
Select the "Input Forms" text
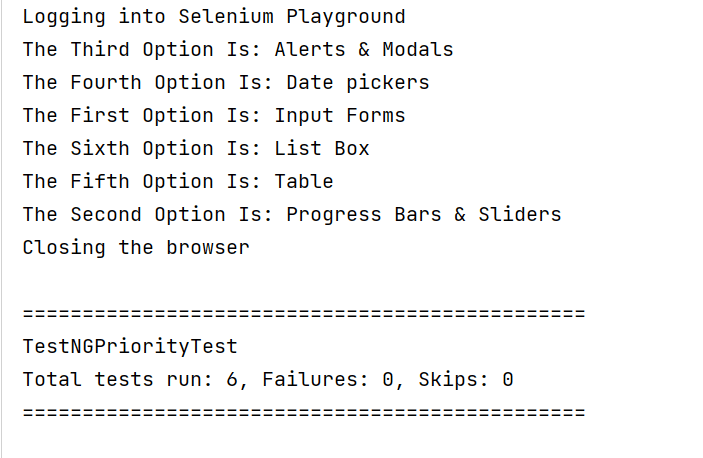(340, 116)
